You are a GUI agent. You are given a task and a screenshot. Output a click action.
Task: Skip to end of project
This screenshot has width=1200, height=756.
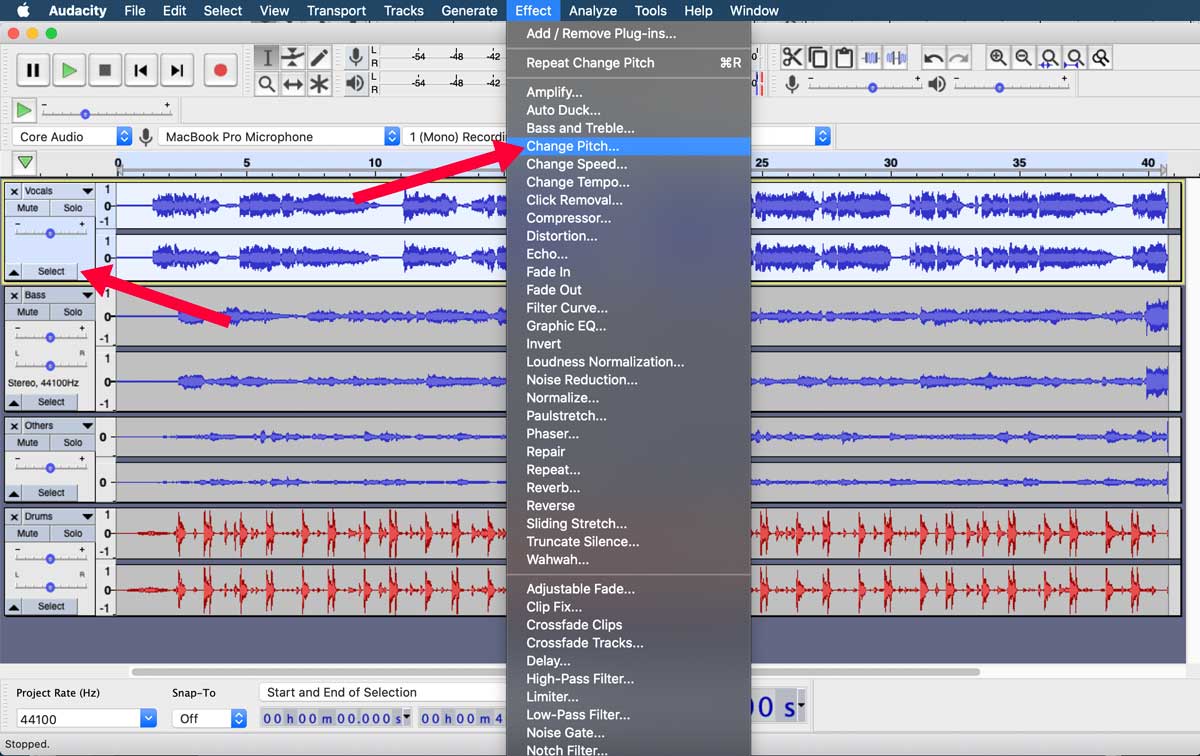(x=177, y=70)
